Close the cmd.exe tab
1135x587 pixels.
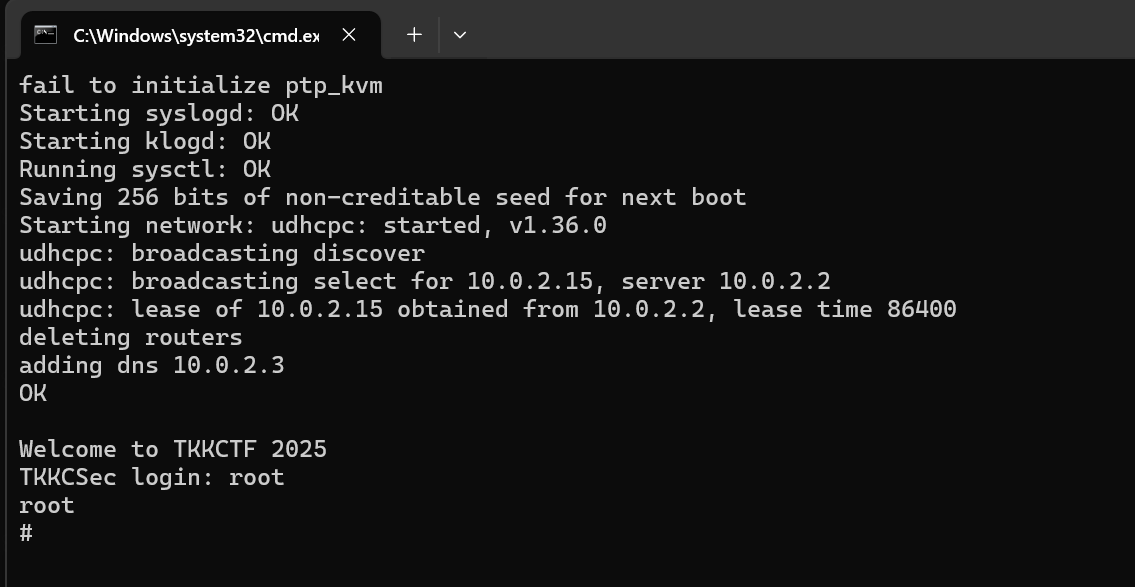pyautogui.click(x=349, y=35)
